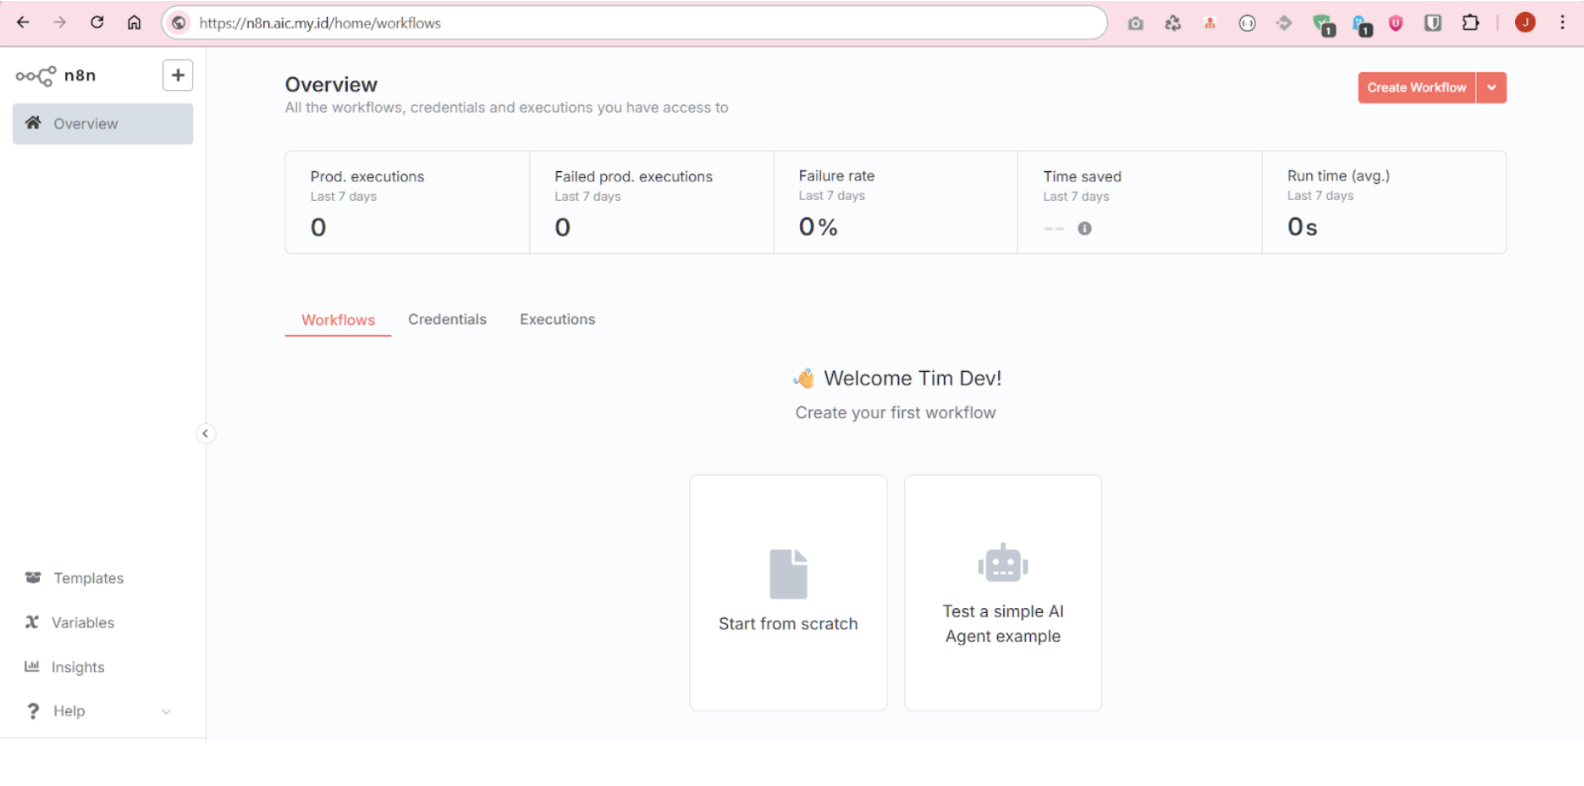Click the camera screenshot extension icon
The height and width of the screenshot is (786, 1584).
(x=1135, y=23)
